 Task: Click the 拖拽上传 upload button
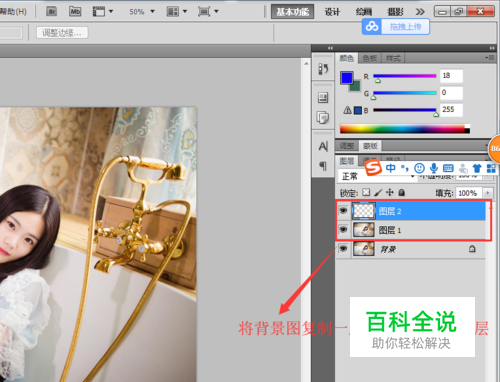coord(405,27)
